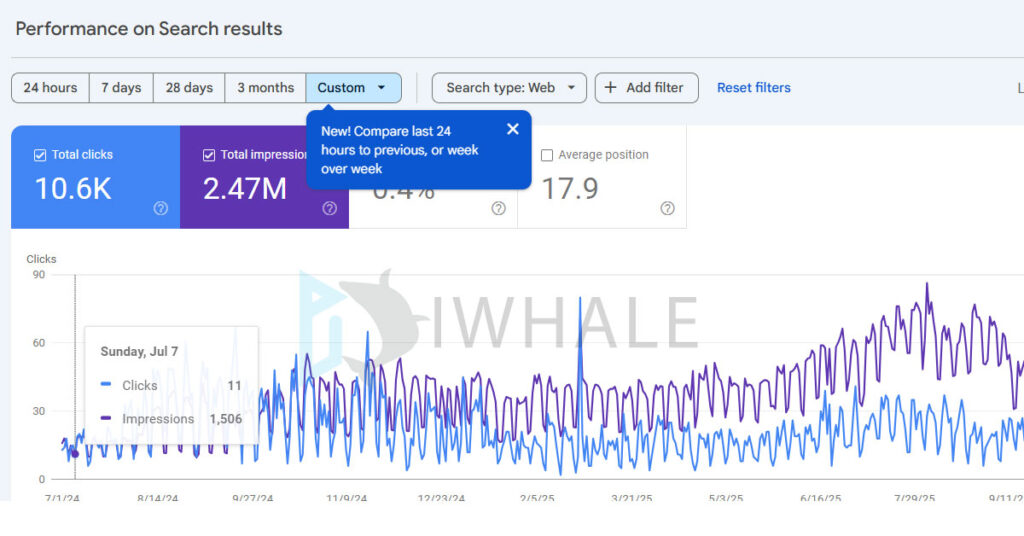This screenshot has width=1024, height=536.
Task: Click help icon on Average position card
Action: (x=667, y=208)
